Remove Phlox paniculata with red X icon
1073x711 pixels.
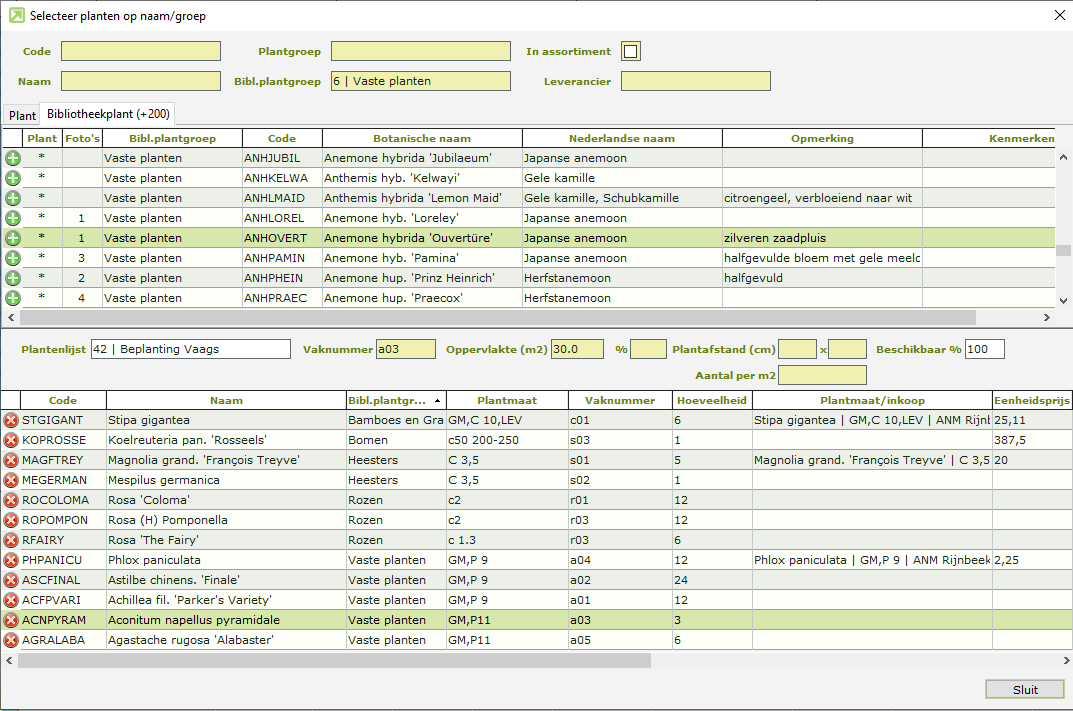click(x=11, y=560)
